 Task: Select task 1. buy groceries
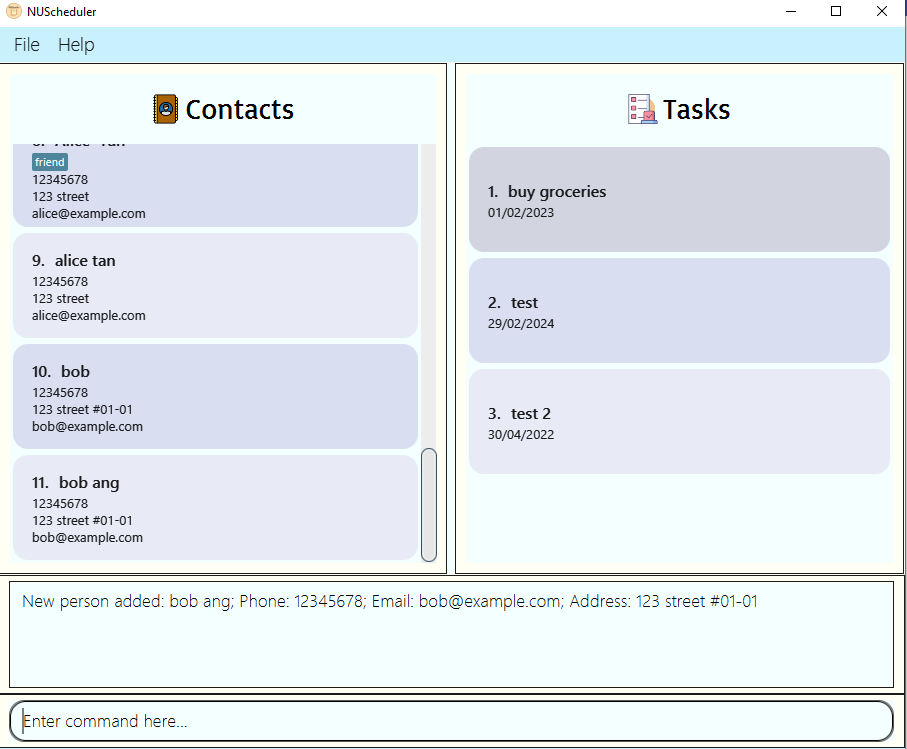pos(679,200)
